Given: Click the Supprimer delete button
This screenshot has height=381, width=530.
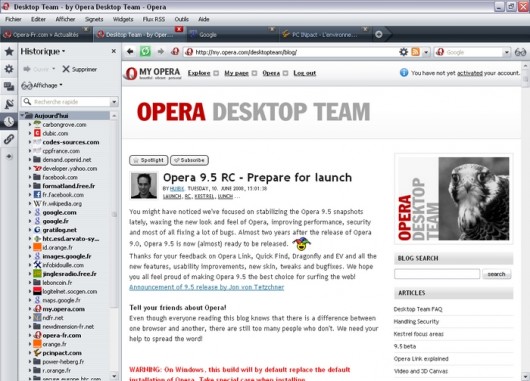Looking at the screenshot, I should click(80, 69).
